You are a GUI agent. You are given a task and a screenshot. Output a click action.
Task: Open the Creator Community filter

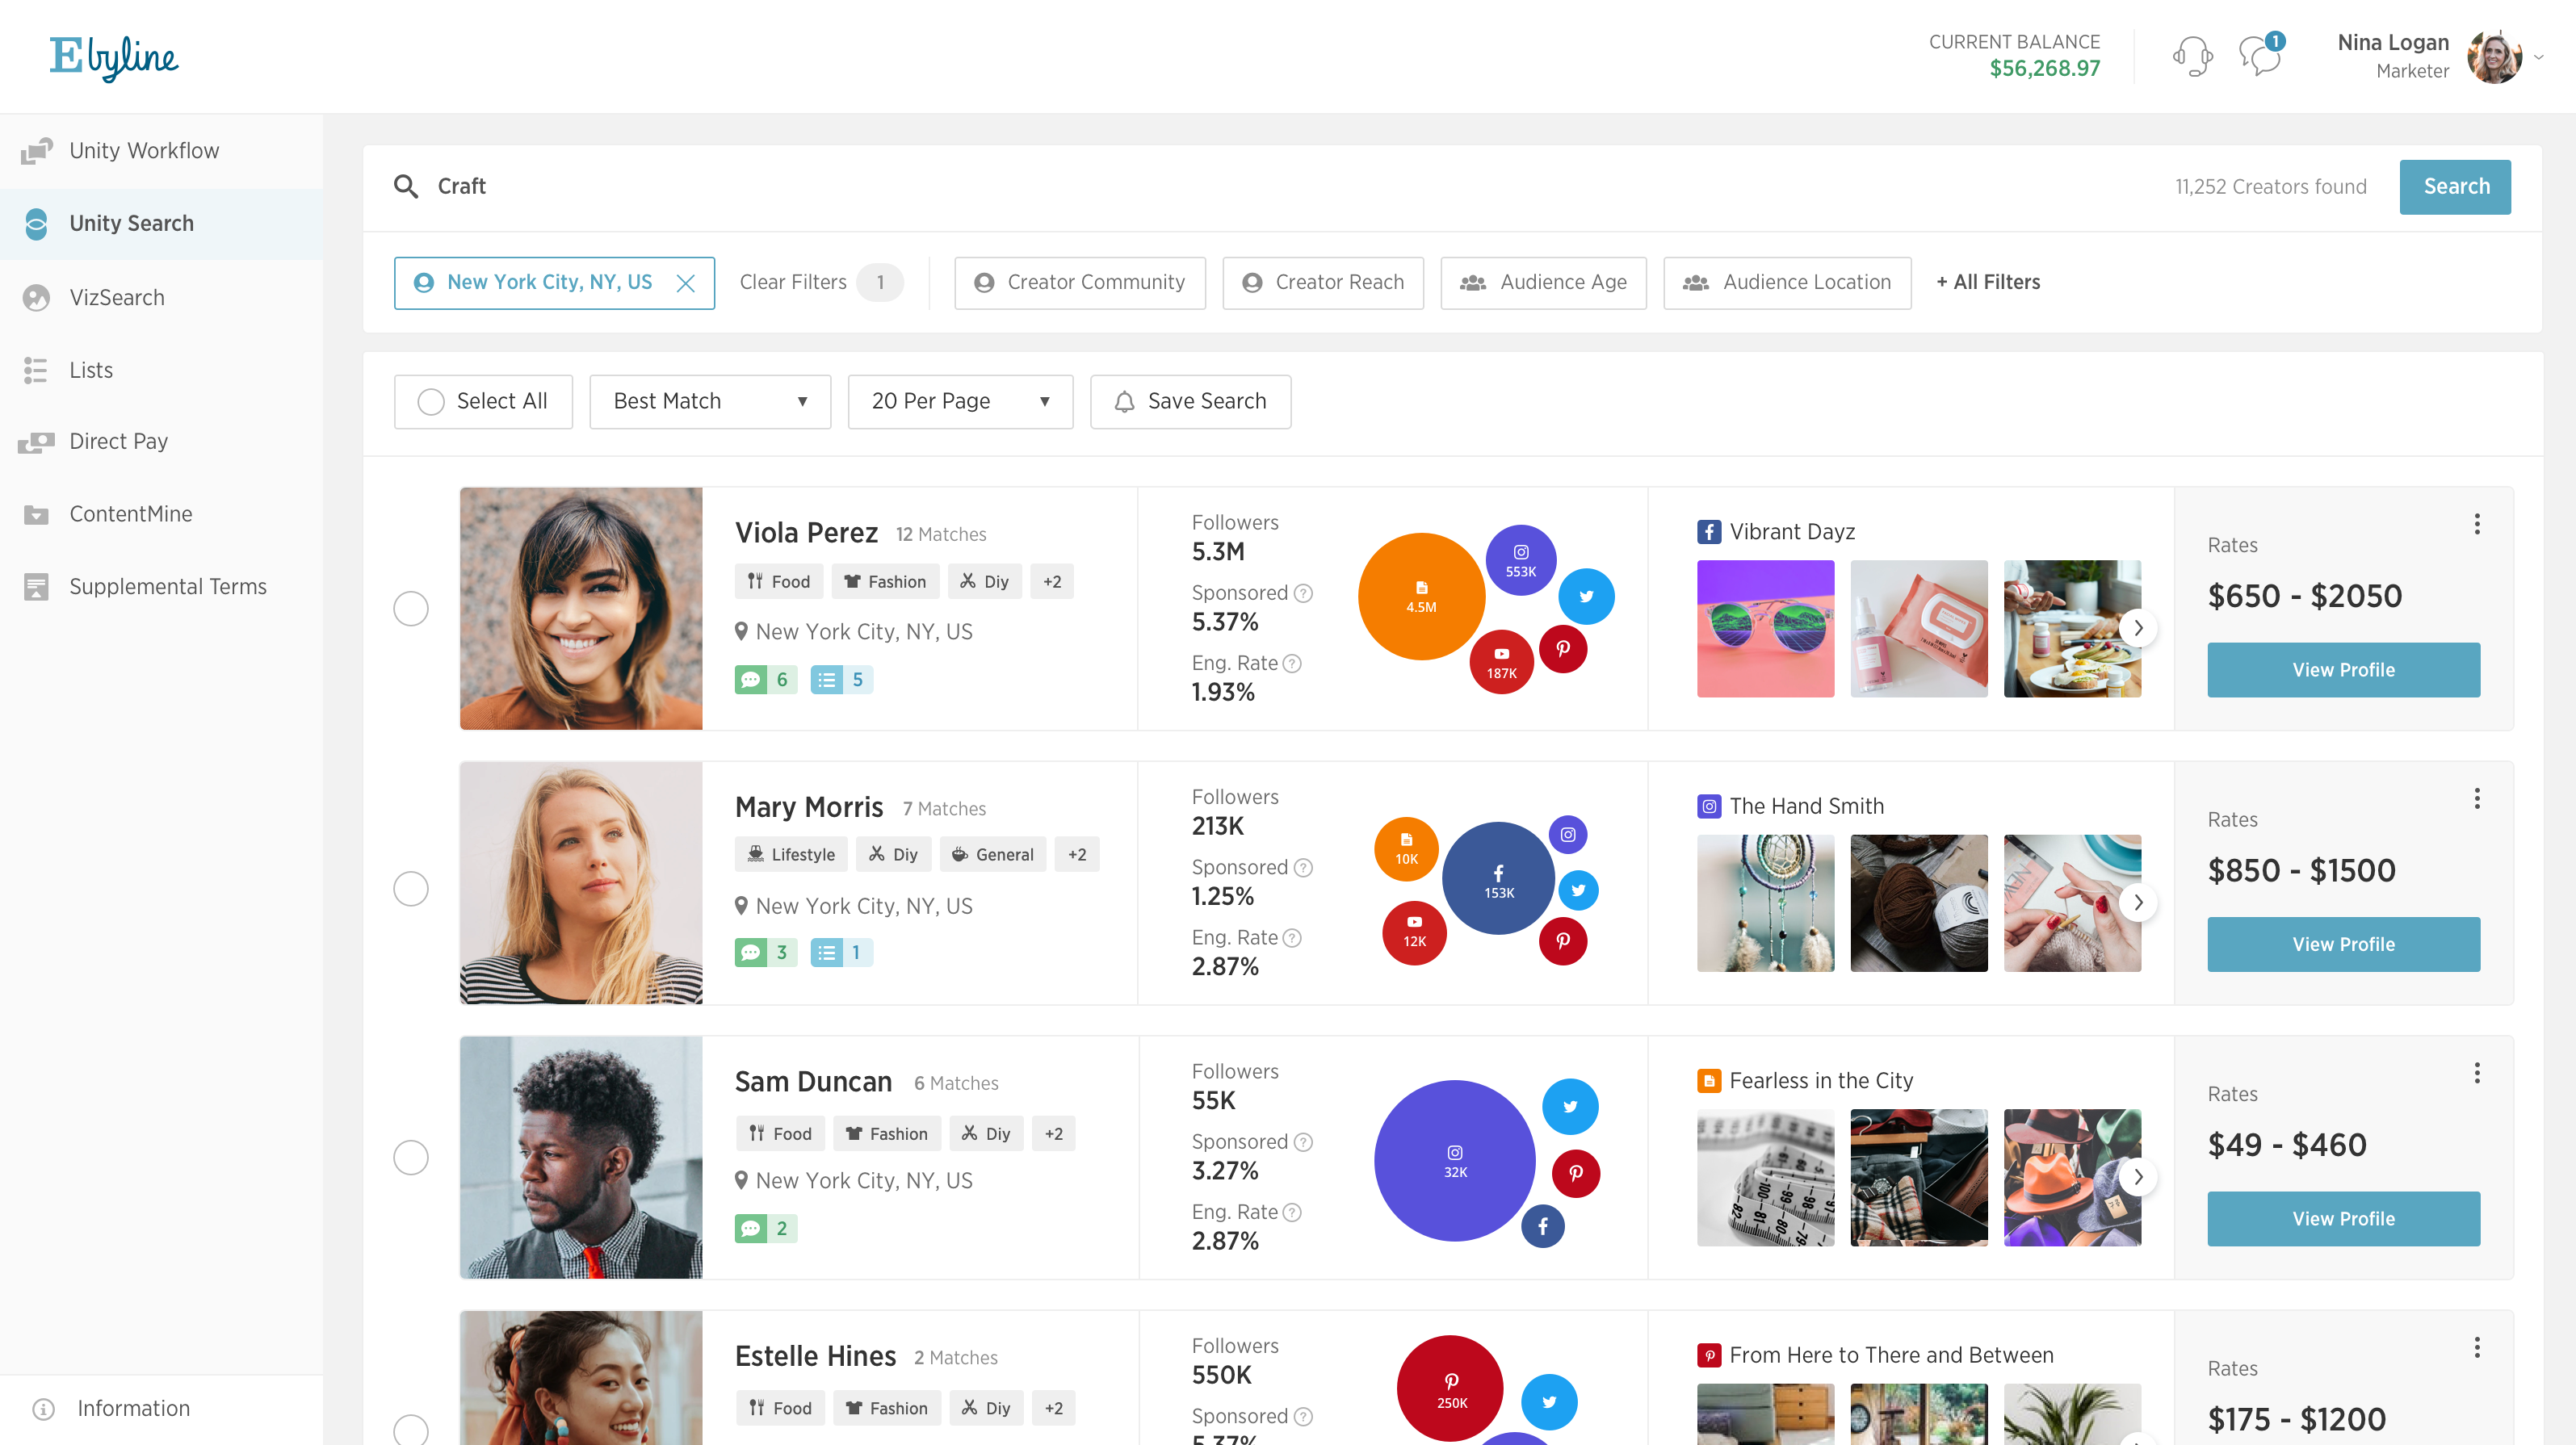pyautogui.click(x=1080, y=283)
